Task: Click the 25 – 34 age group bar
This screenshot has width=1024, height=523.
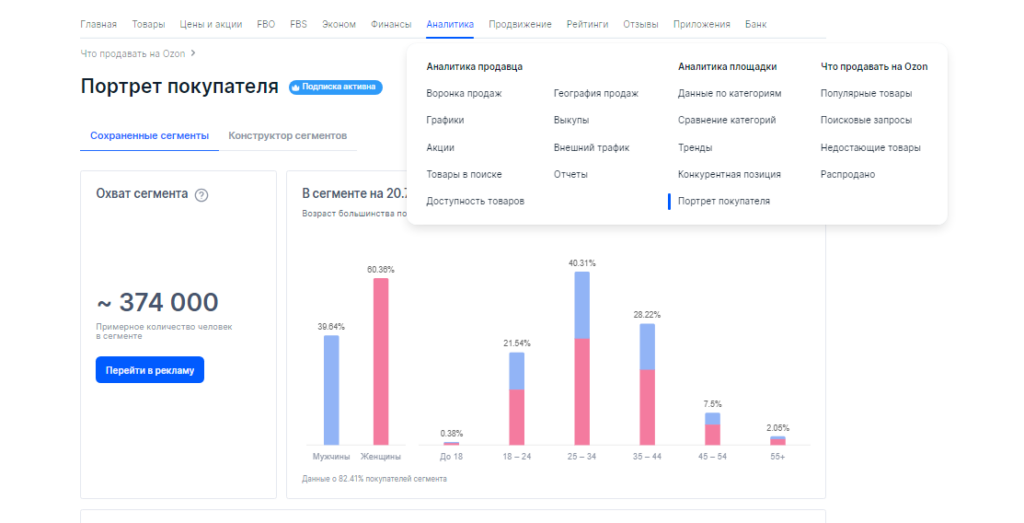Action: click(582, 358)
